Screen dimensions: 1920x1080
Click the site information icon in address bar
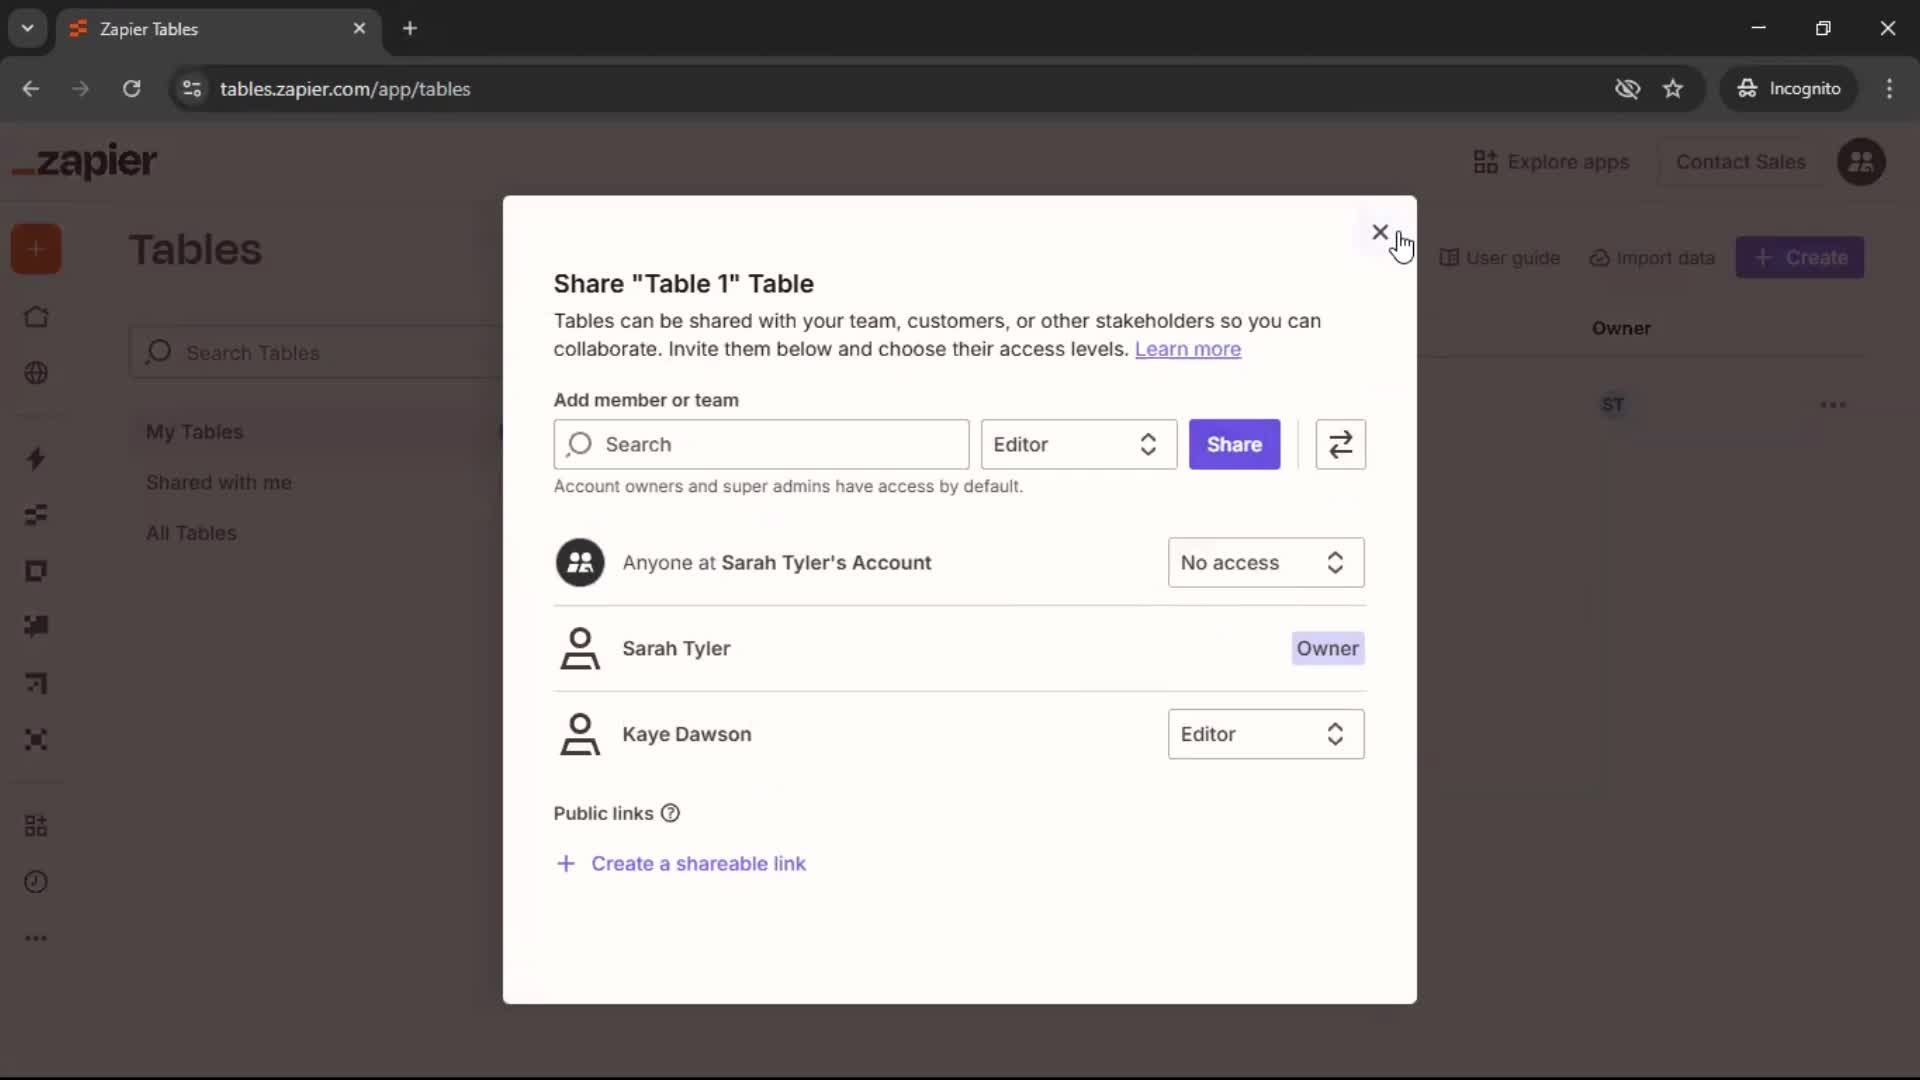coord(191,89)
